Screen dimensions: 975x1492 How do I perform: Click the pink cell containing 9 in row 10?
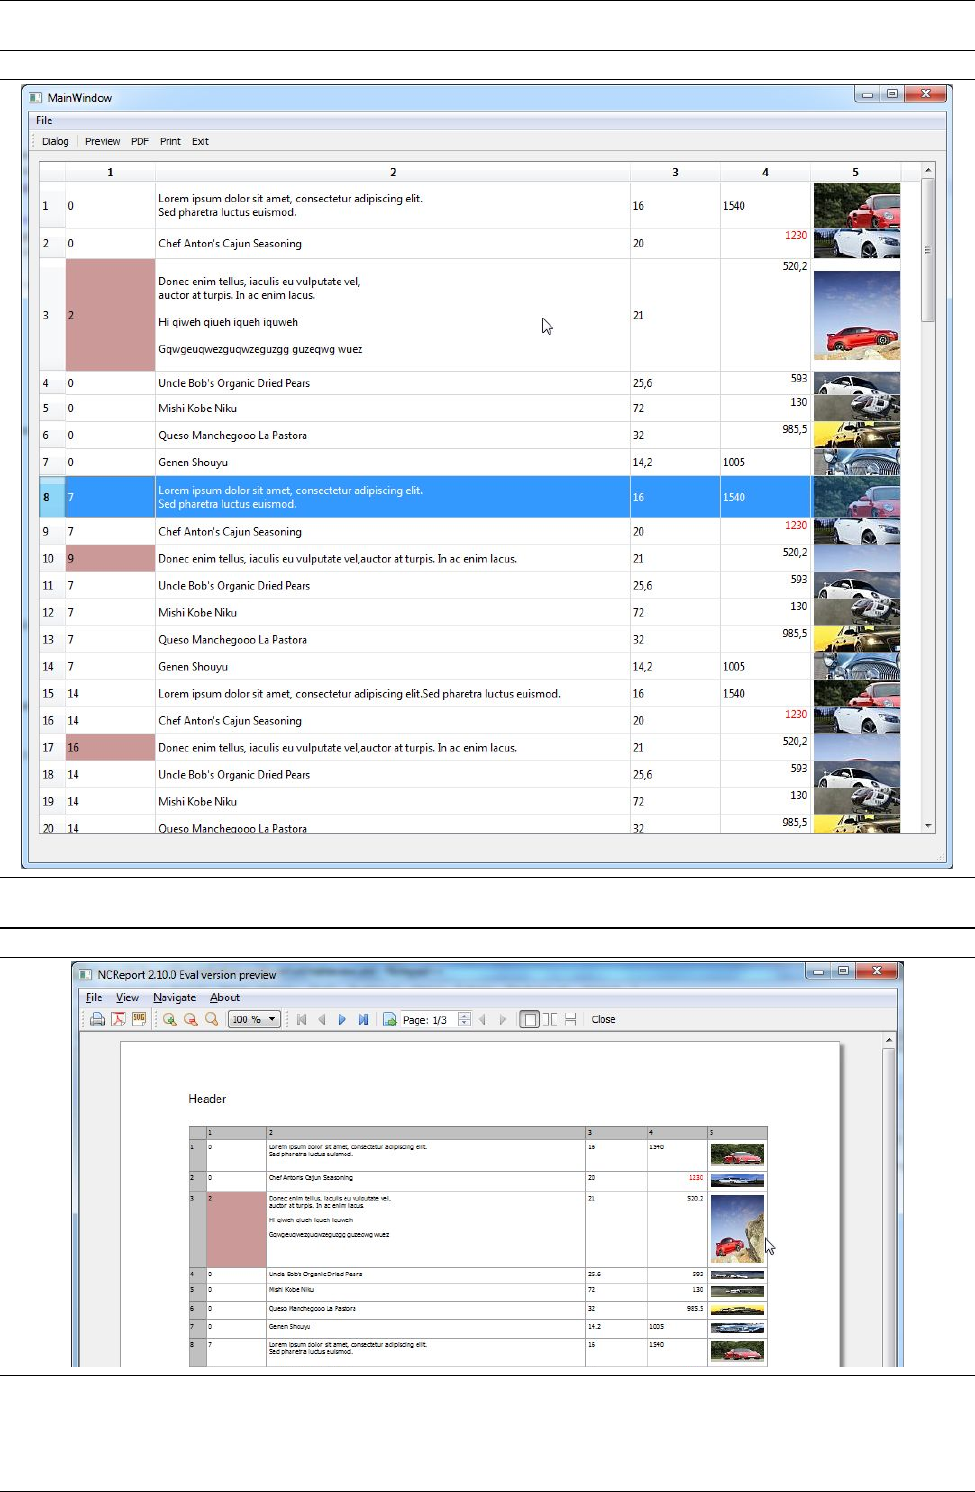pyautogui.click(x=110, y=558)
